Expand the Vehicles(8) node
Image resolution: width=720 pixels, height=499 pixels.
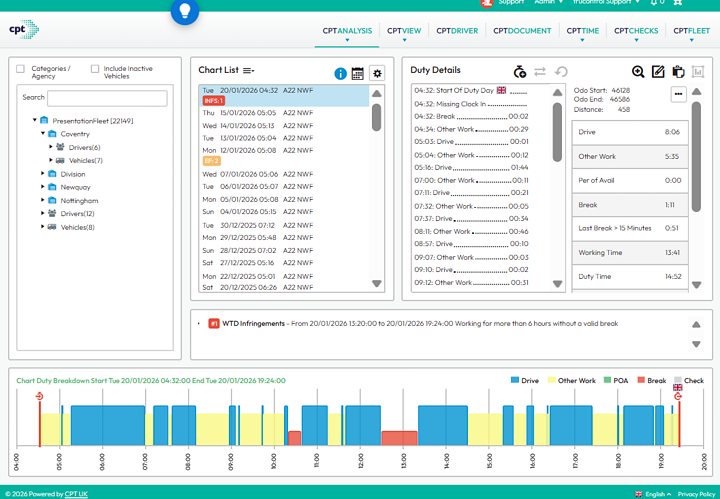42,226
